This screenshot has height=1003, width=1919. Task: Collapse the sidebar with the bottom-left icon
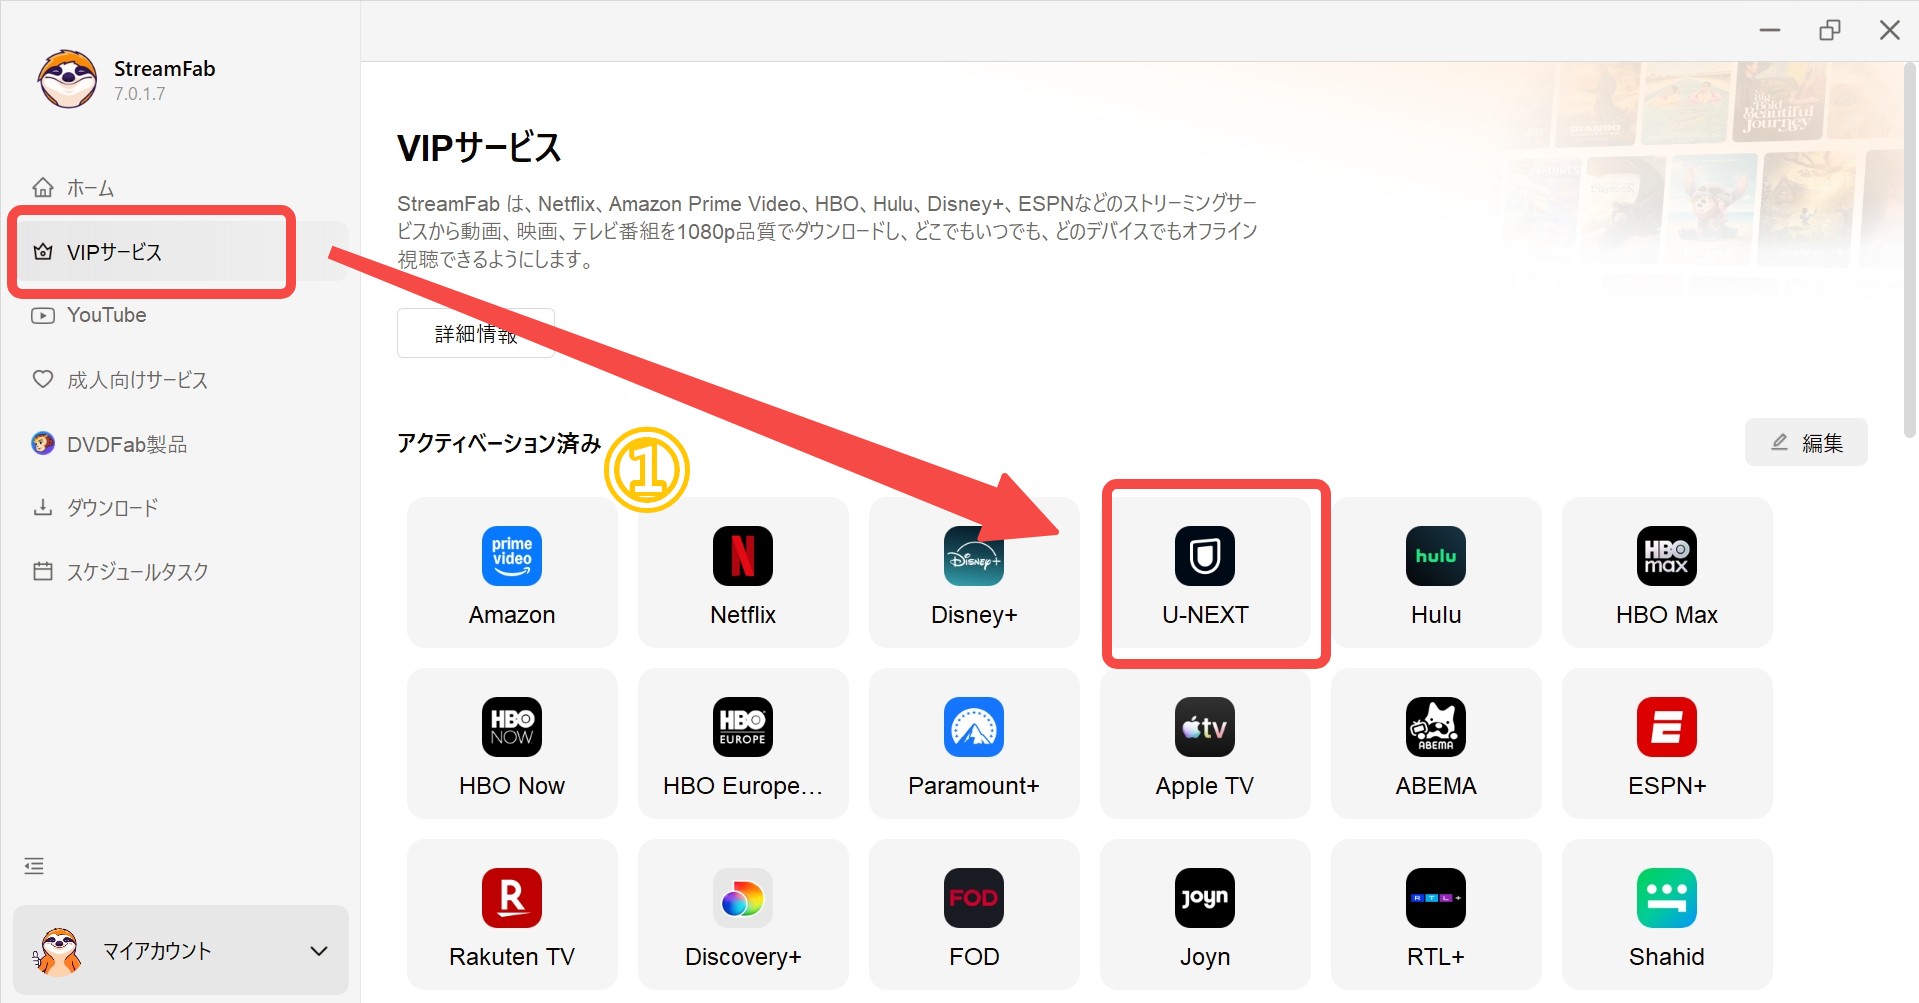click(x=33, y=865)
